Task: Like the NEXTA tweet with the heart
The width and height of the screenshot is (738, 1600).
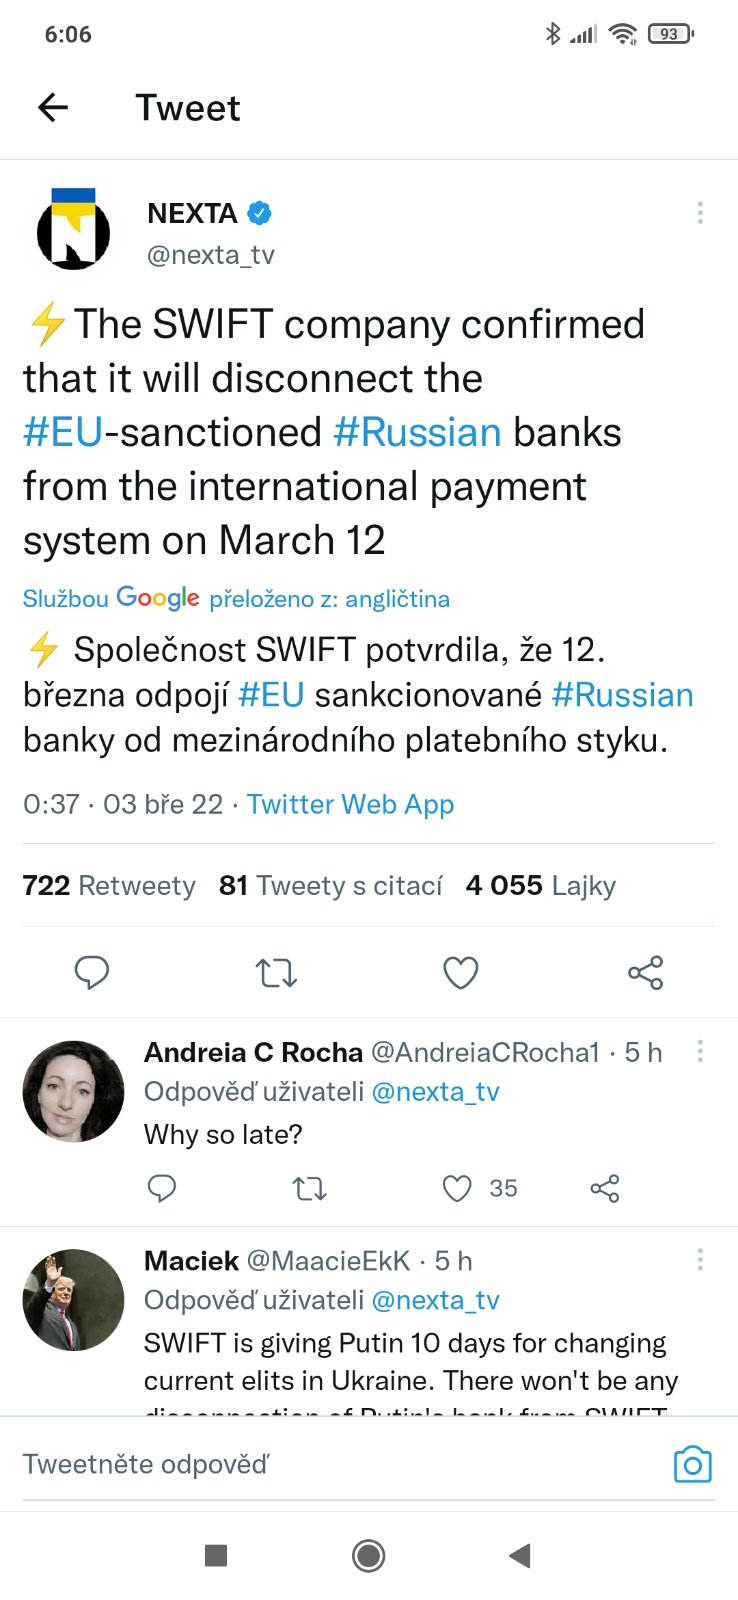Action: click(460, 972)
